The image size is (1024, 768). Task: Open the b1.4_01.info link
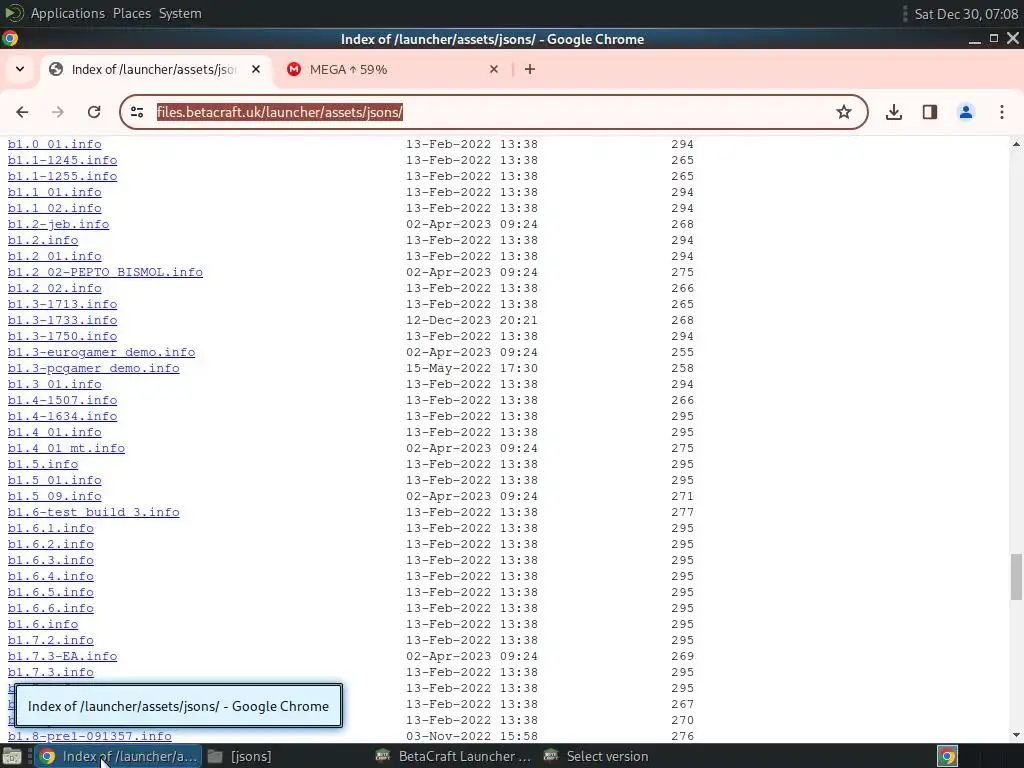55,432
